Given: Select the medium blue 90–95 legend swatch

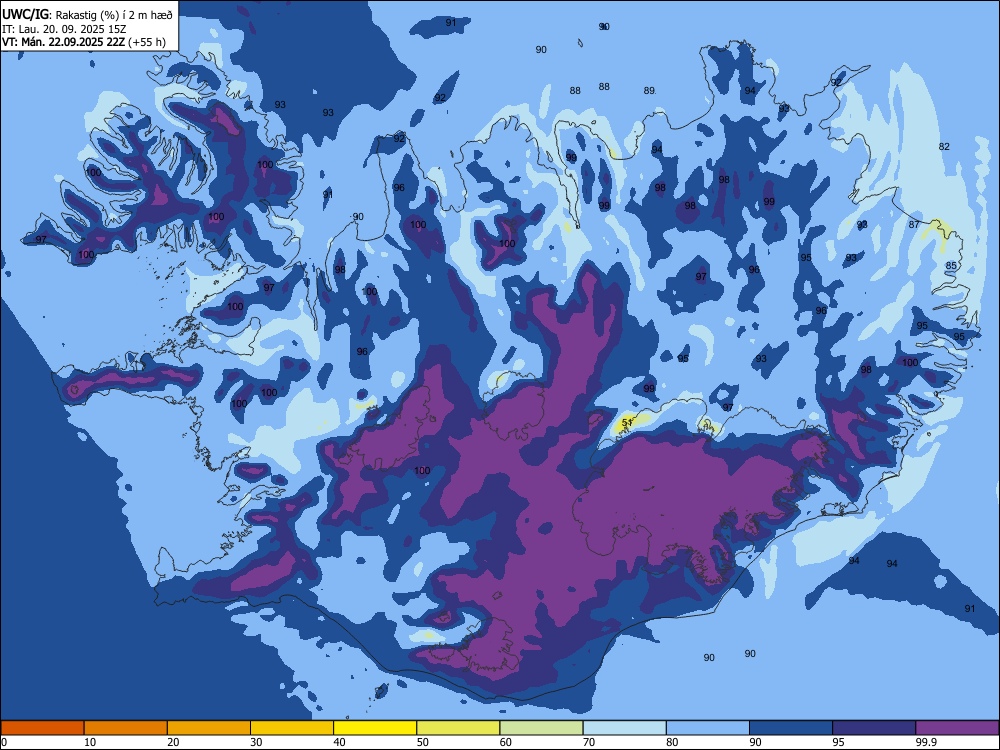Looking at the screenshot, I should (791, 728).
